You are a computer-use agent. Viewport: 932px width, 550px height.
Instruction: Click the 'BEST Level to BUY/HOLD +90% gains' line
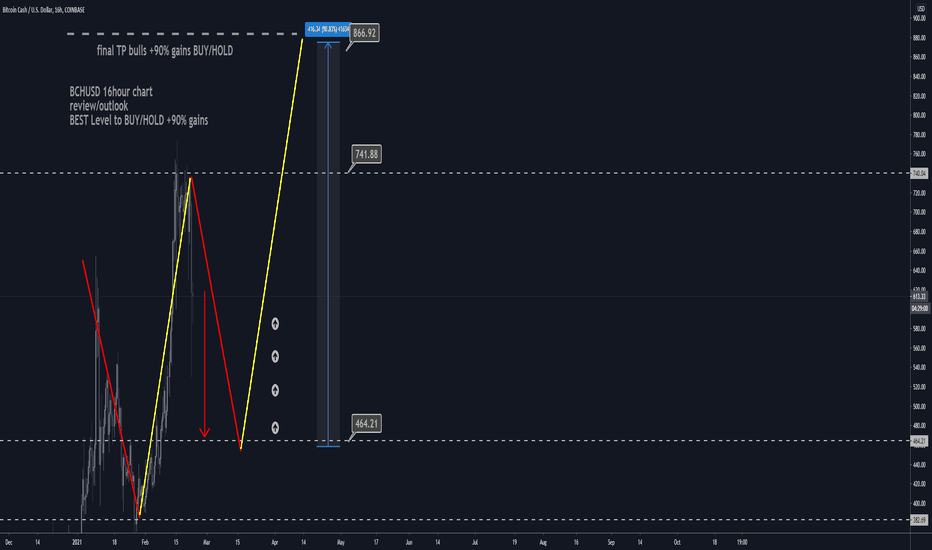(x=138, y=120)
